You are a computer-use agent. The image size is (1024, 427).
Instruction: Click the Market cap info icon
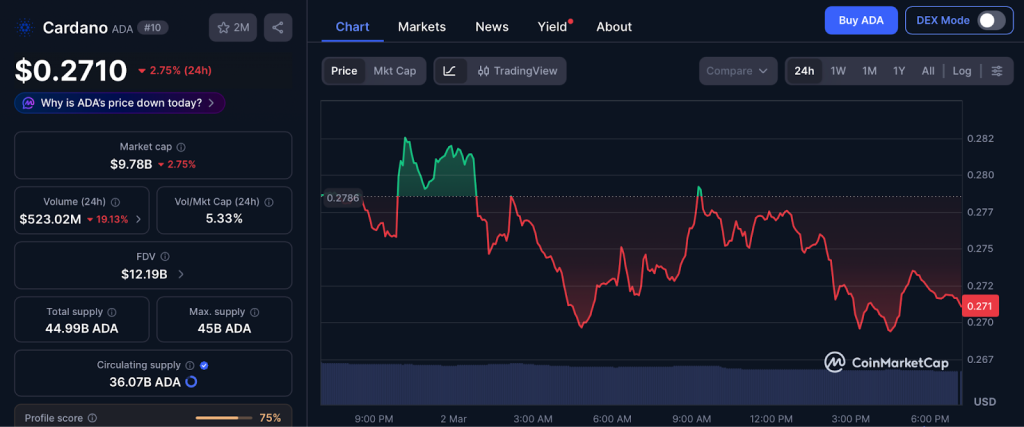click(x=180, y=147)
